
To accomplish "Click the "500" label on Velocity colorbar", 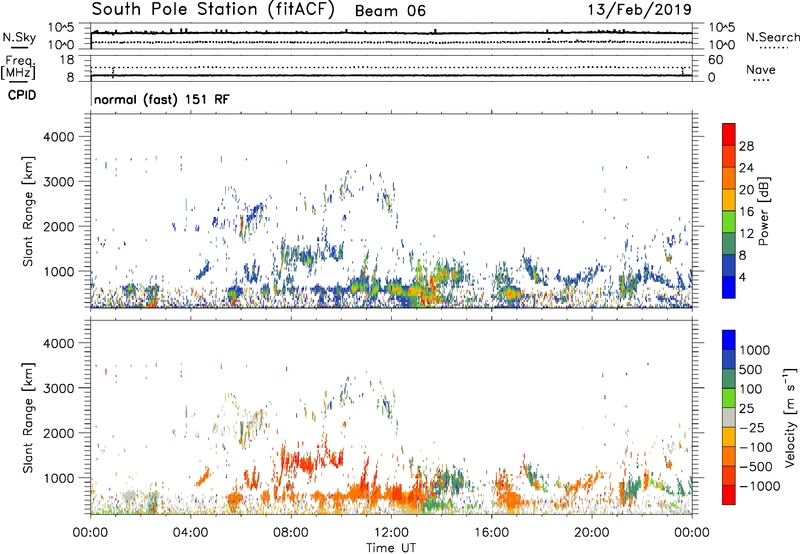I will 751,370.
